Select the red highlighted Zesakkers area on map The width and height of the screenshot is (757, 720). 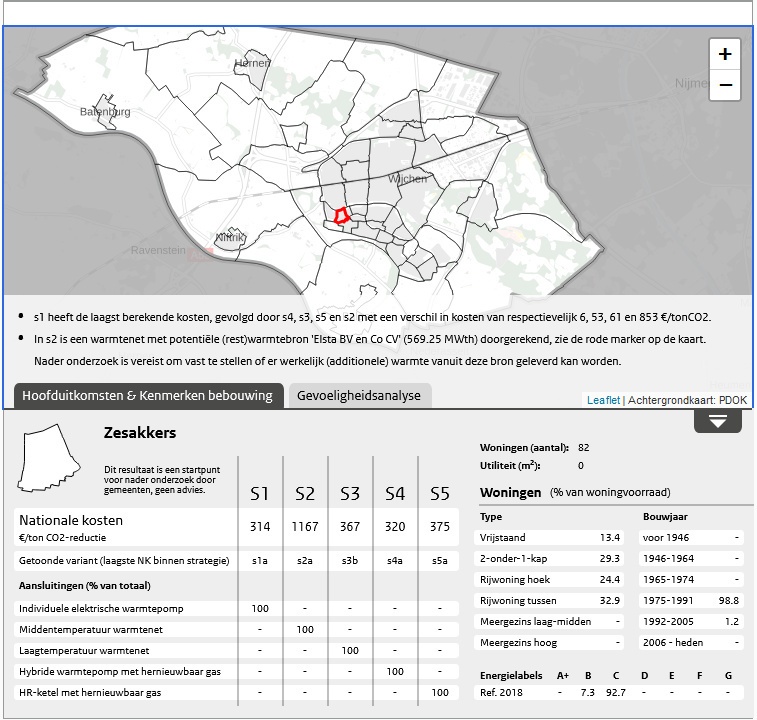tap(342, 215)
